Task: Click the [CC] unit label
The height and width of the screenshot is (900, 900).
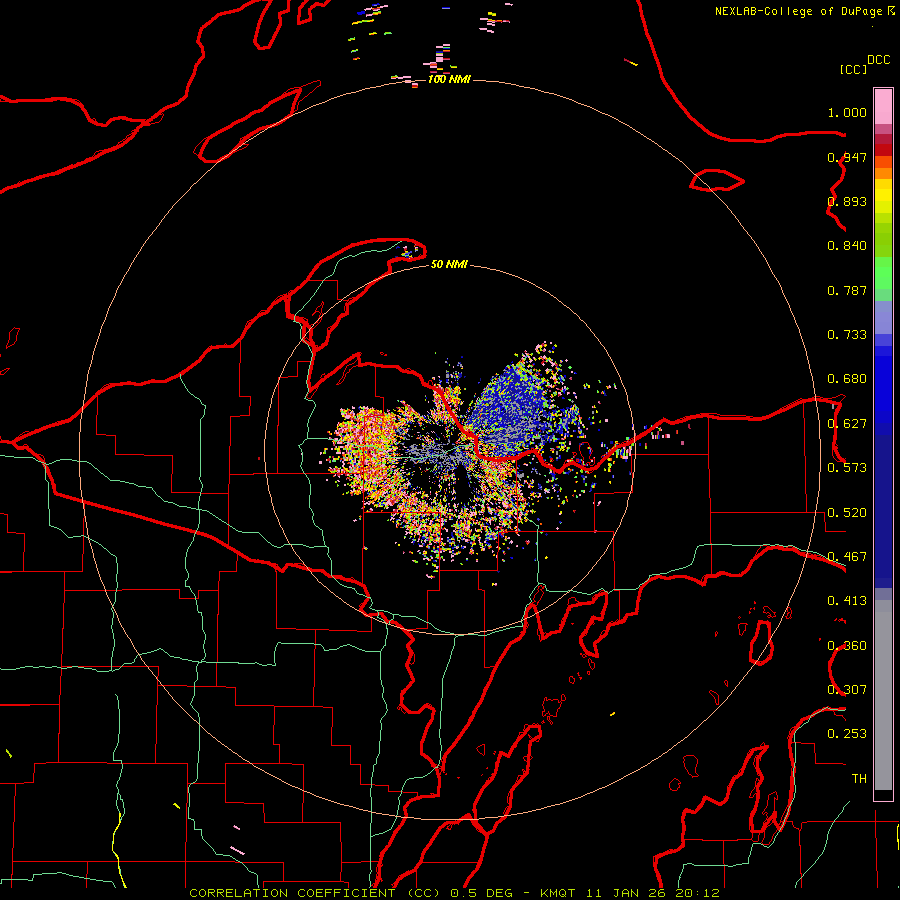Action: (x=853, y=69)
